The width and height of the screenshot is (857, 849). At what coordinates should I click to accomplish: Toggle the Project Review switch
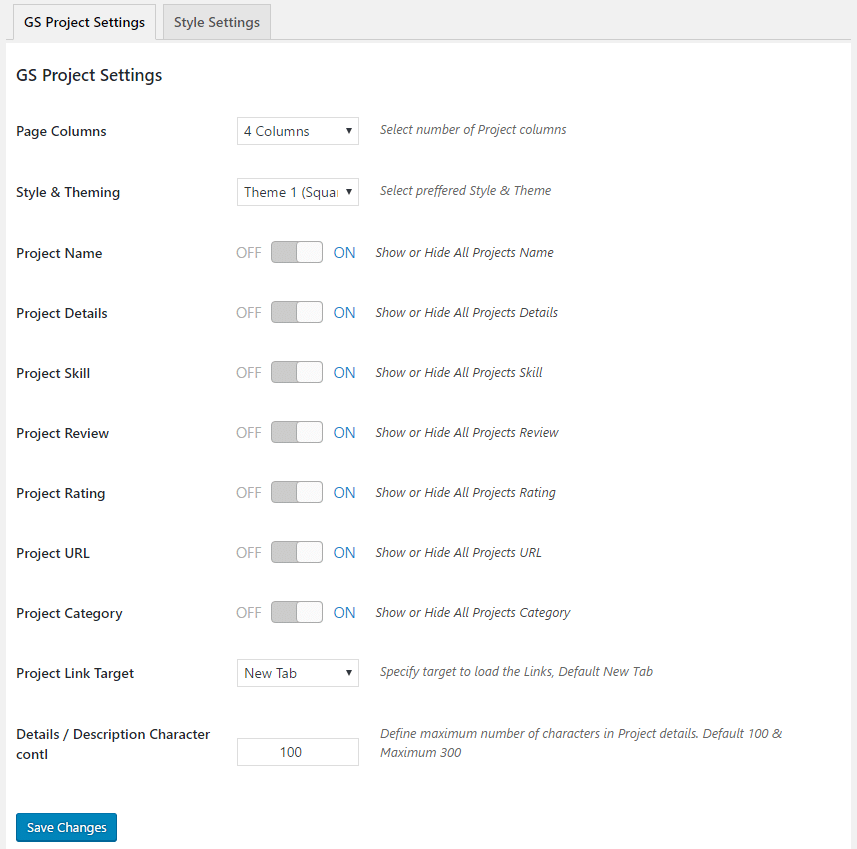click(x=297, y=432)
